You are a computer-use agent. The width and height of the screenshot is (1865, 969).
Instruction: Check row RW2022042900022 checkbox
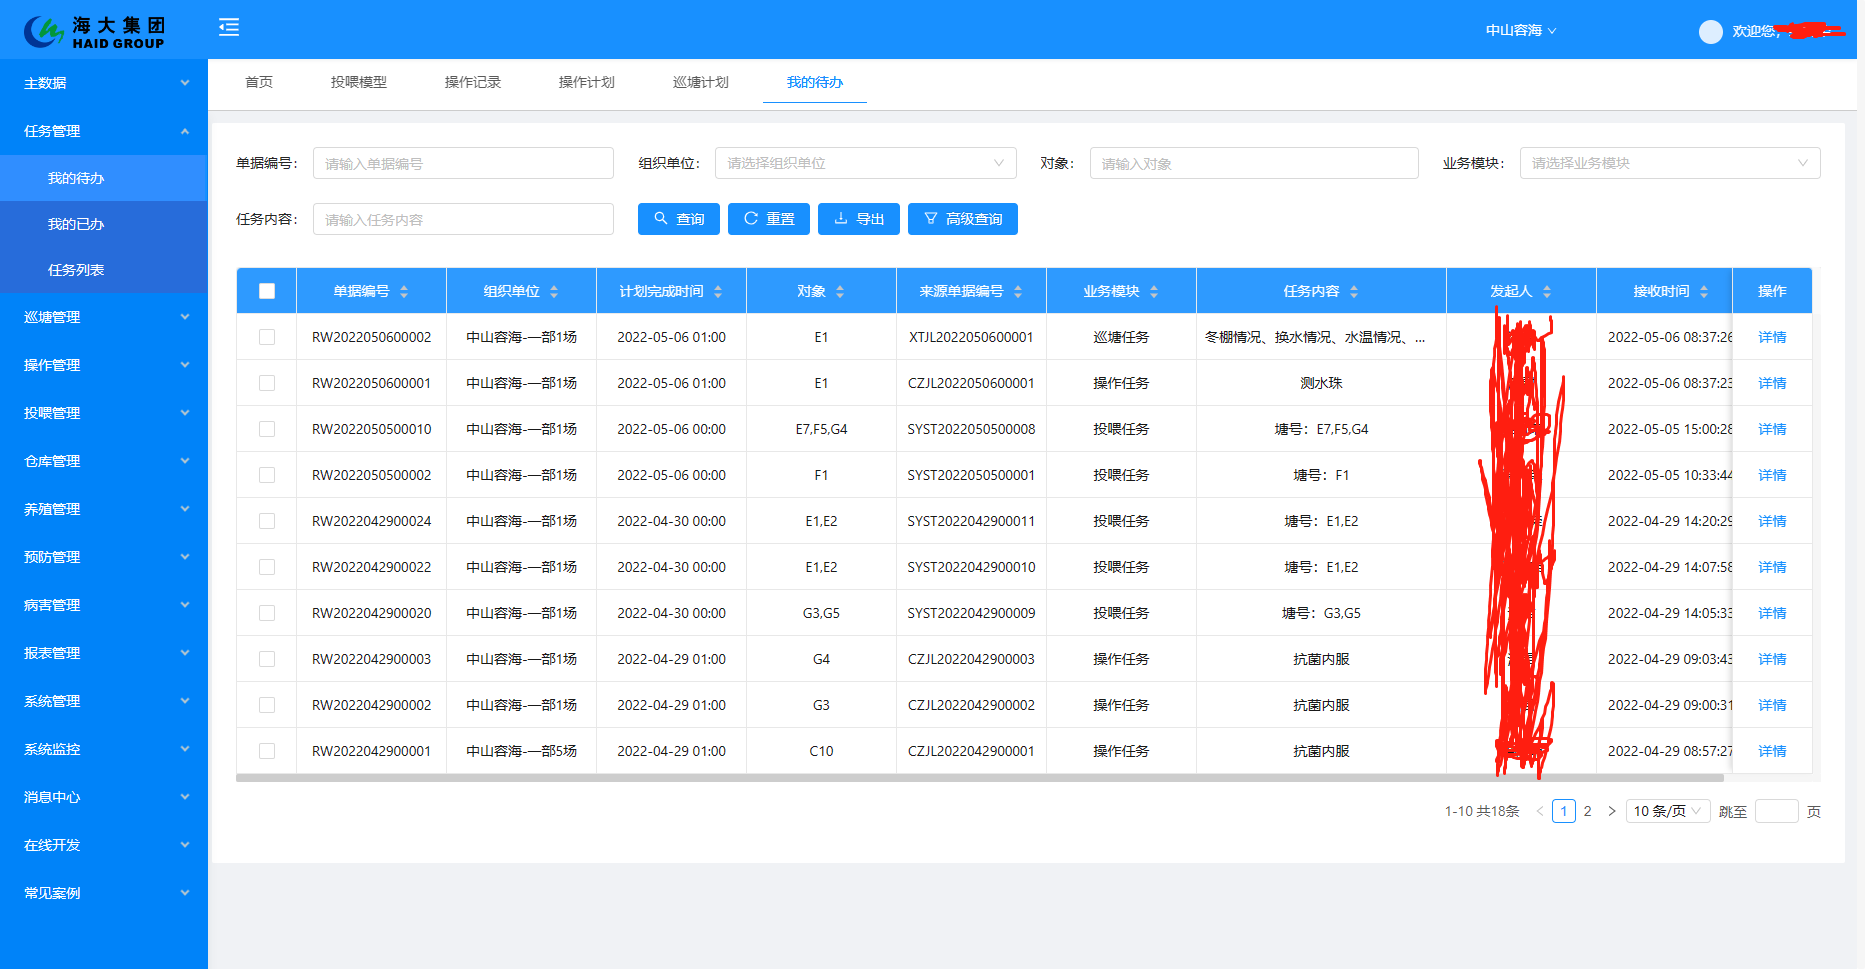[267, 567]
